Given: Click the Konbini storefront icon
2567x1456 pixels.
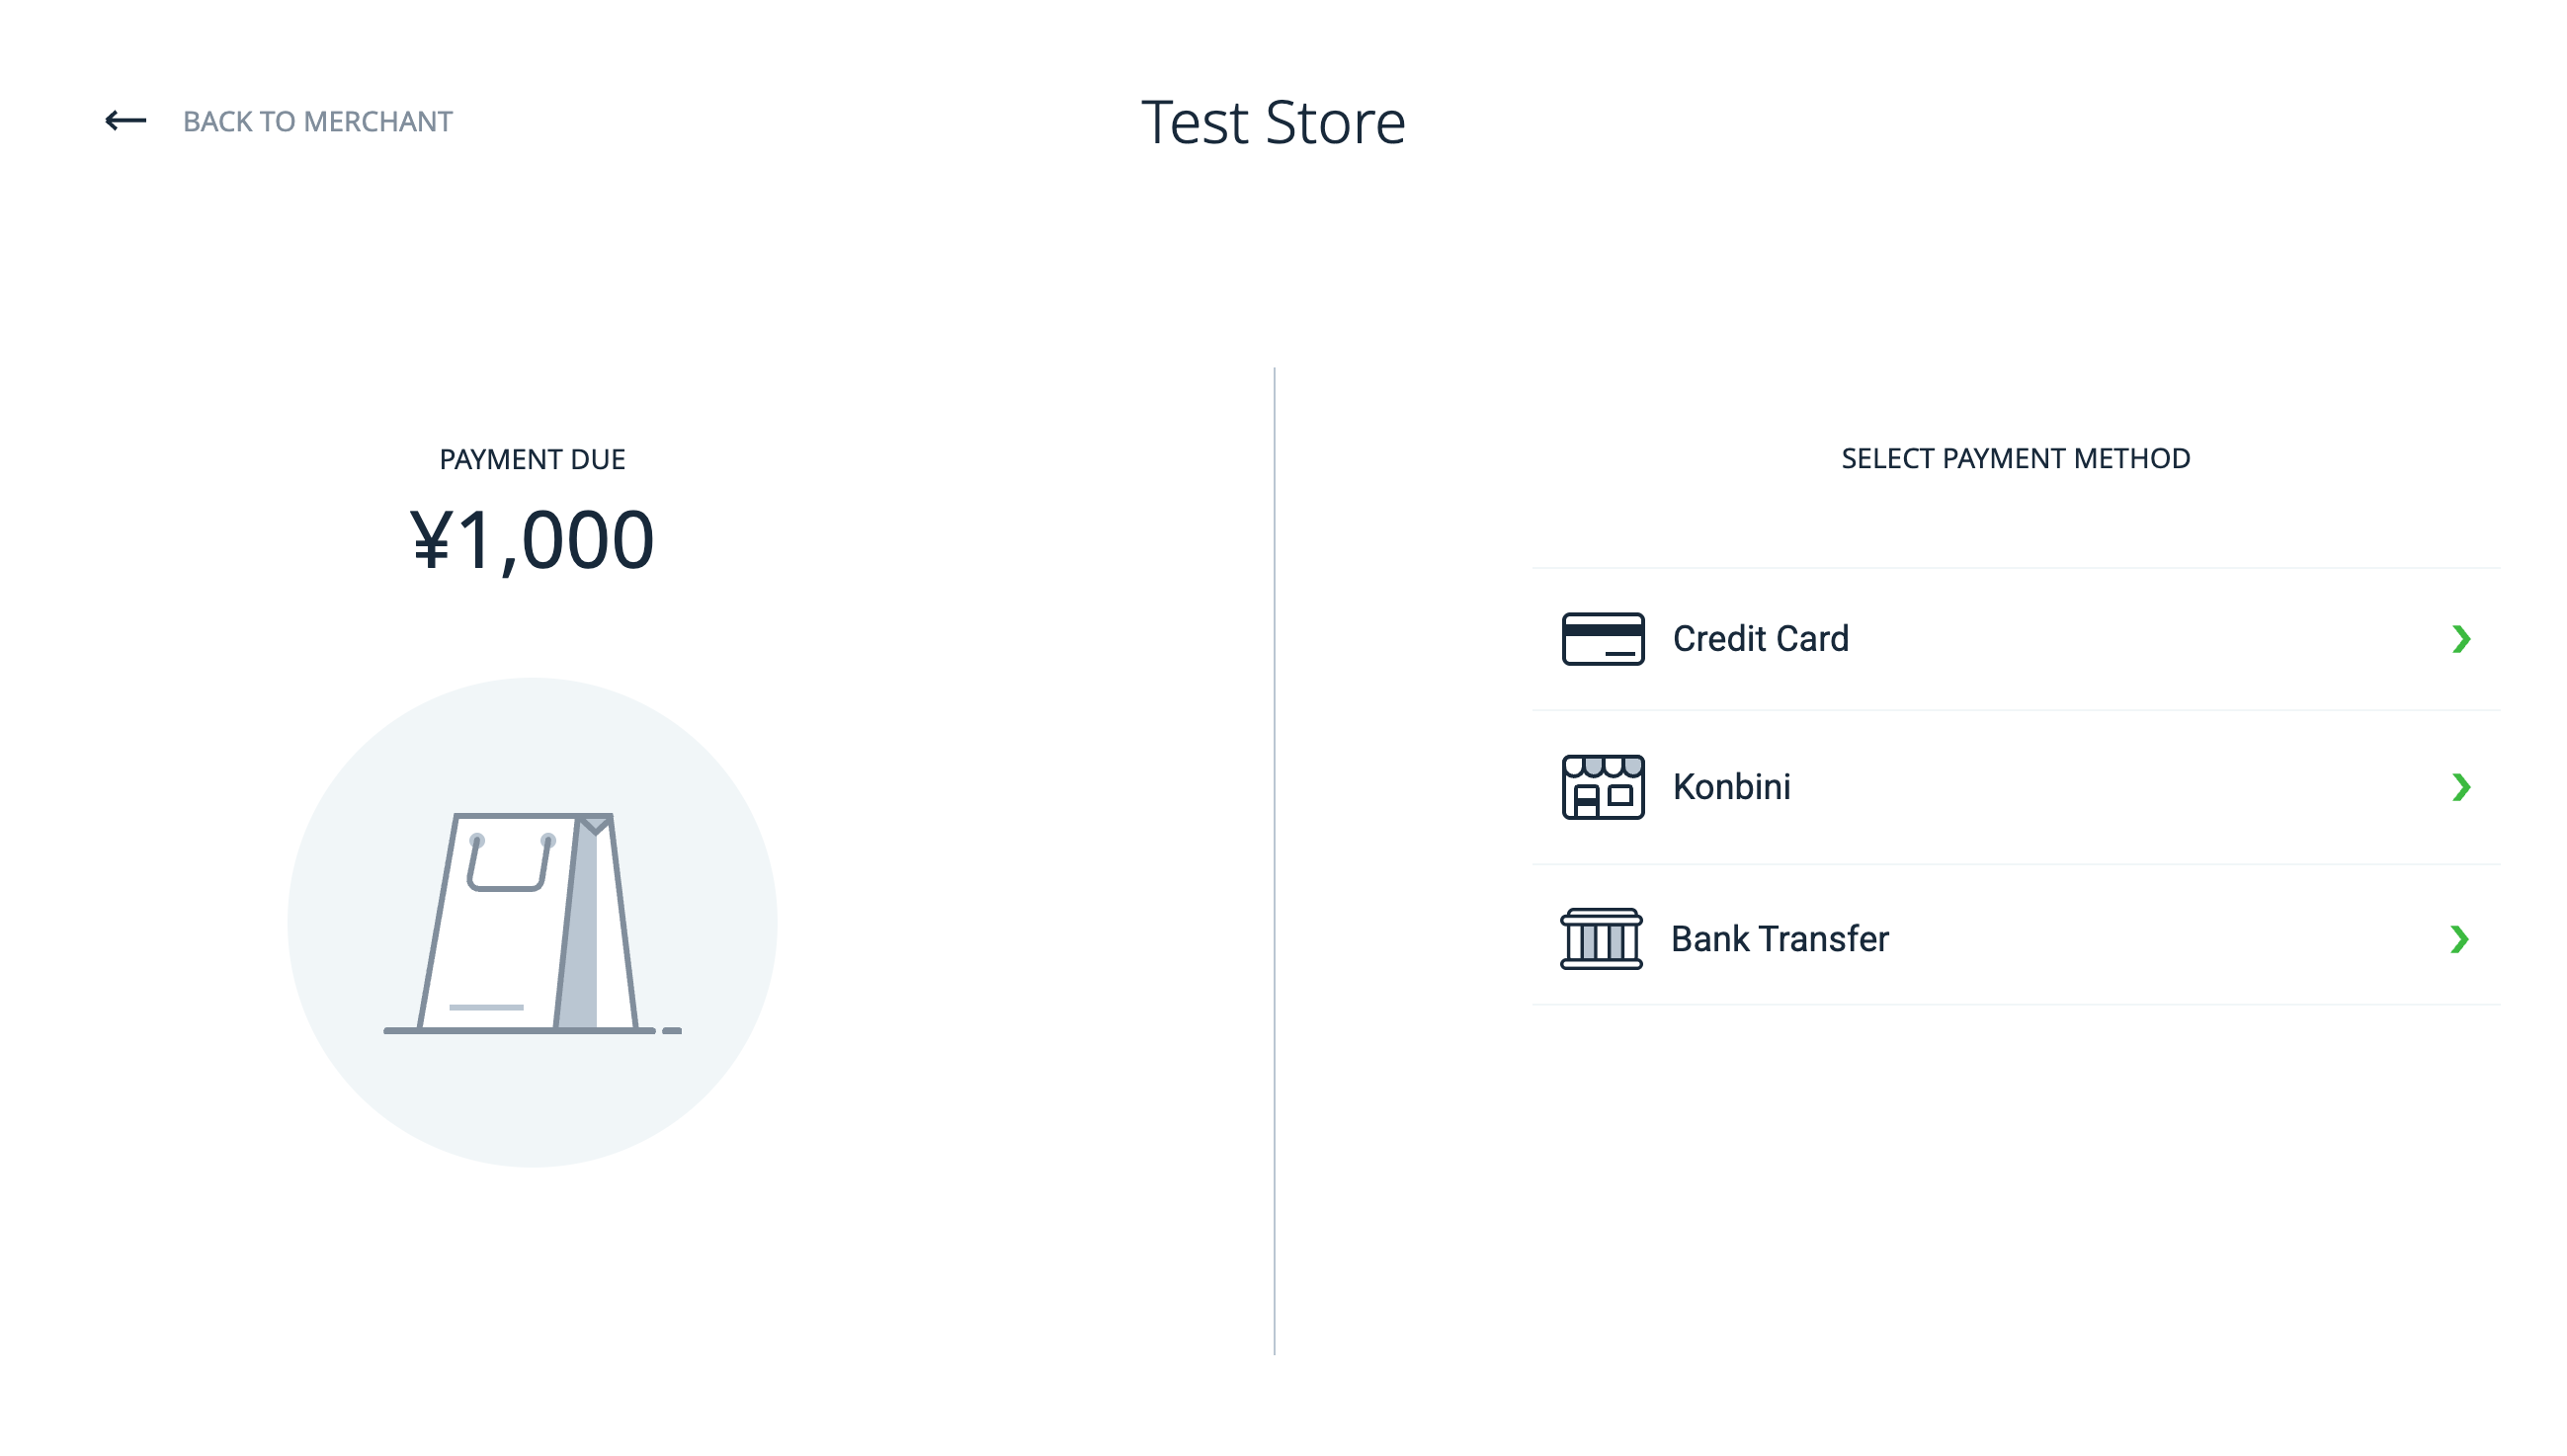Looking at the screenshot, I should point(1603,787).
